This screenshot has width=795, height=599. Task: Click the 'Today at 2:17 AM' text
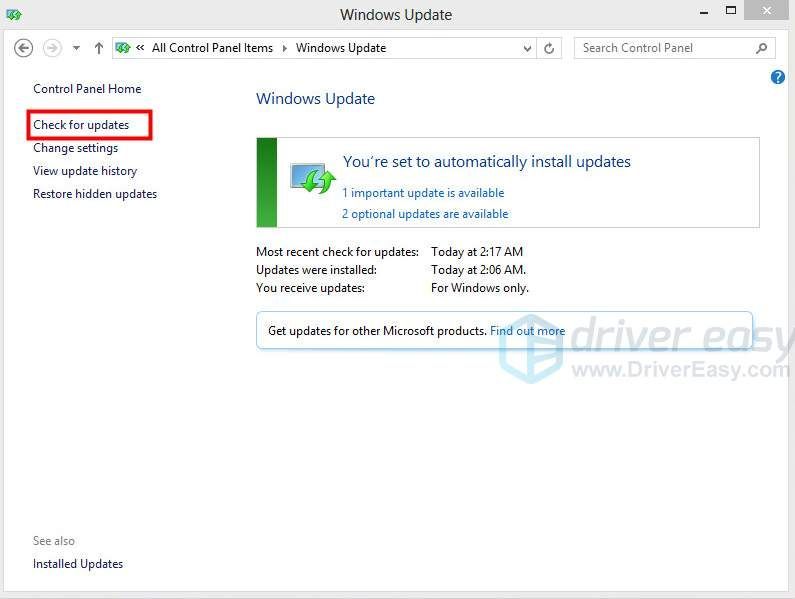477,252
